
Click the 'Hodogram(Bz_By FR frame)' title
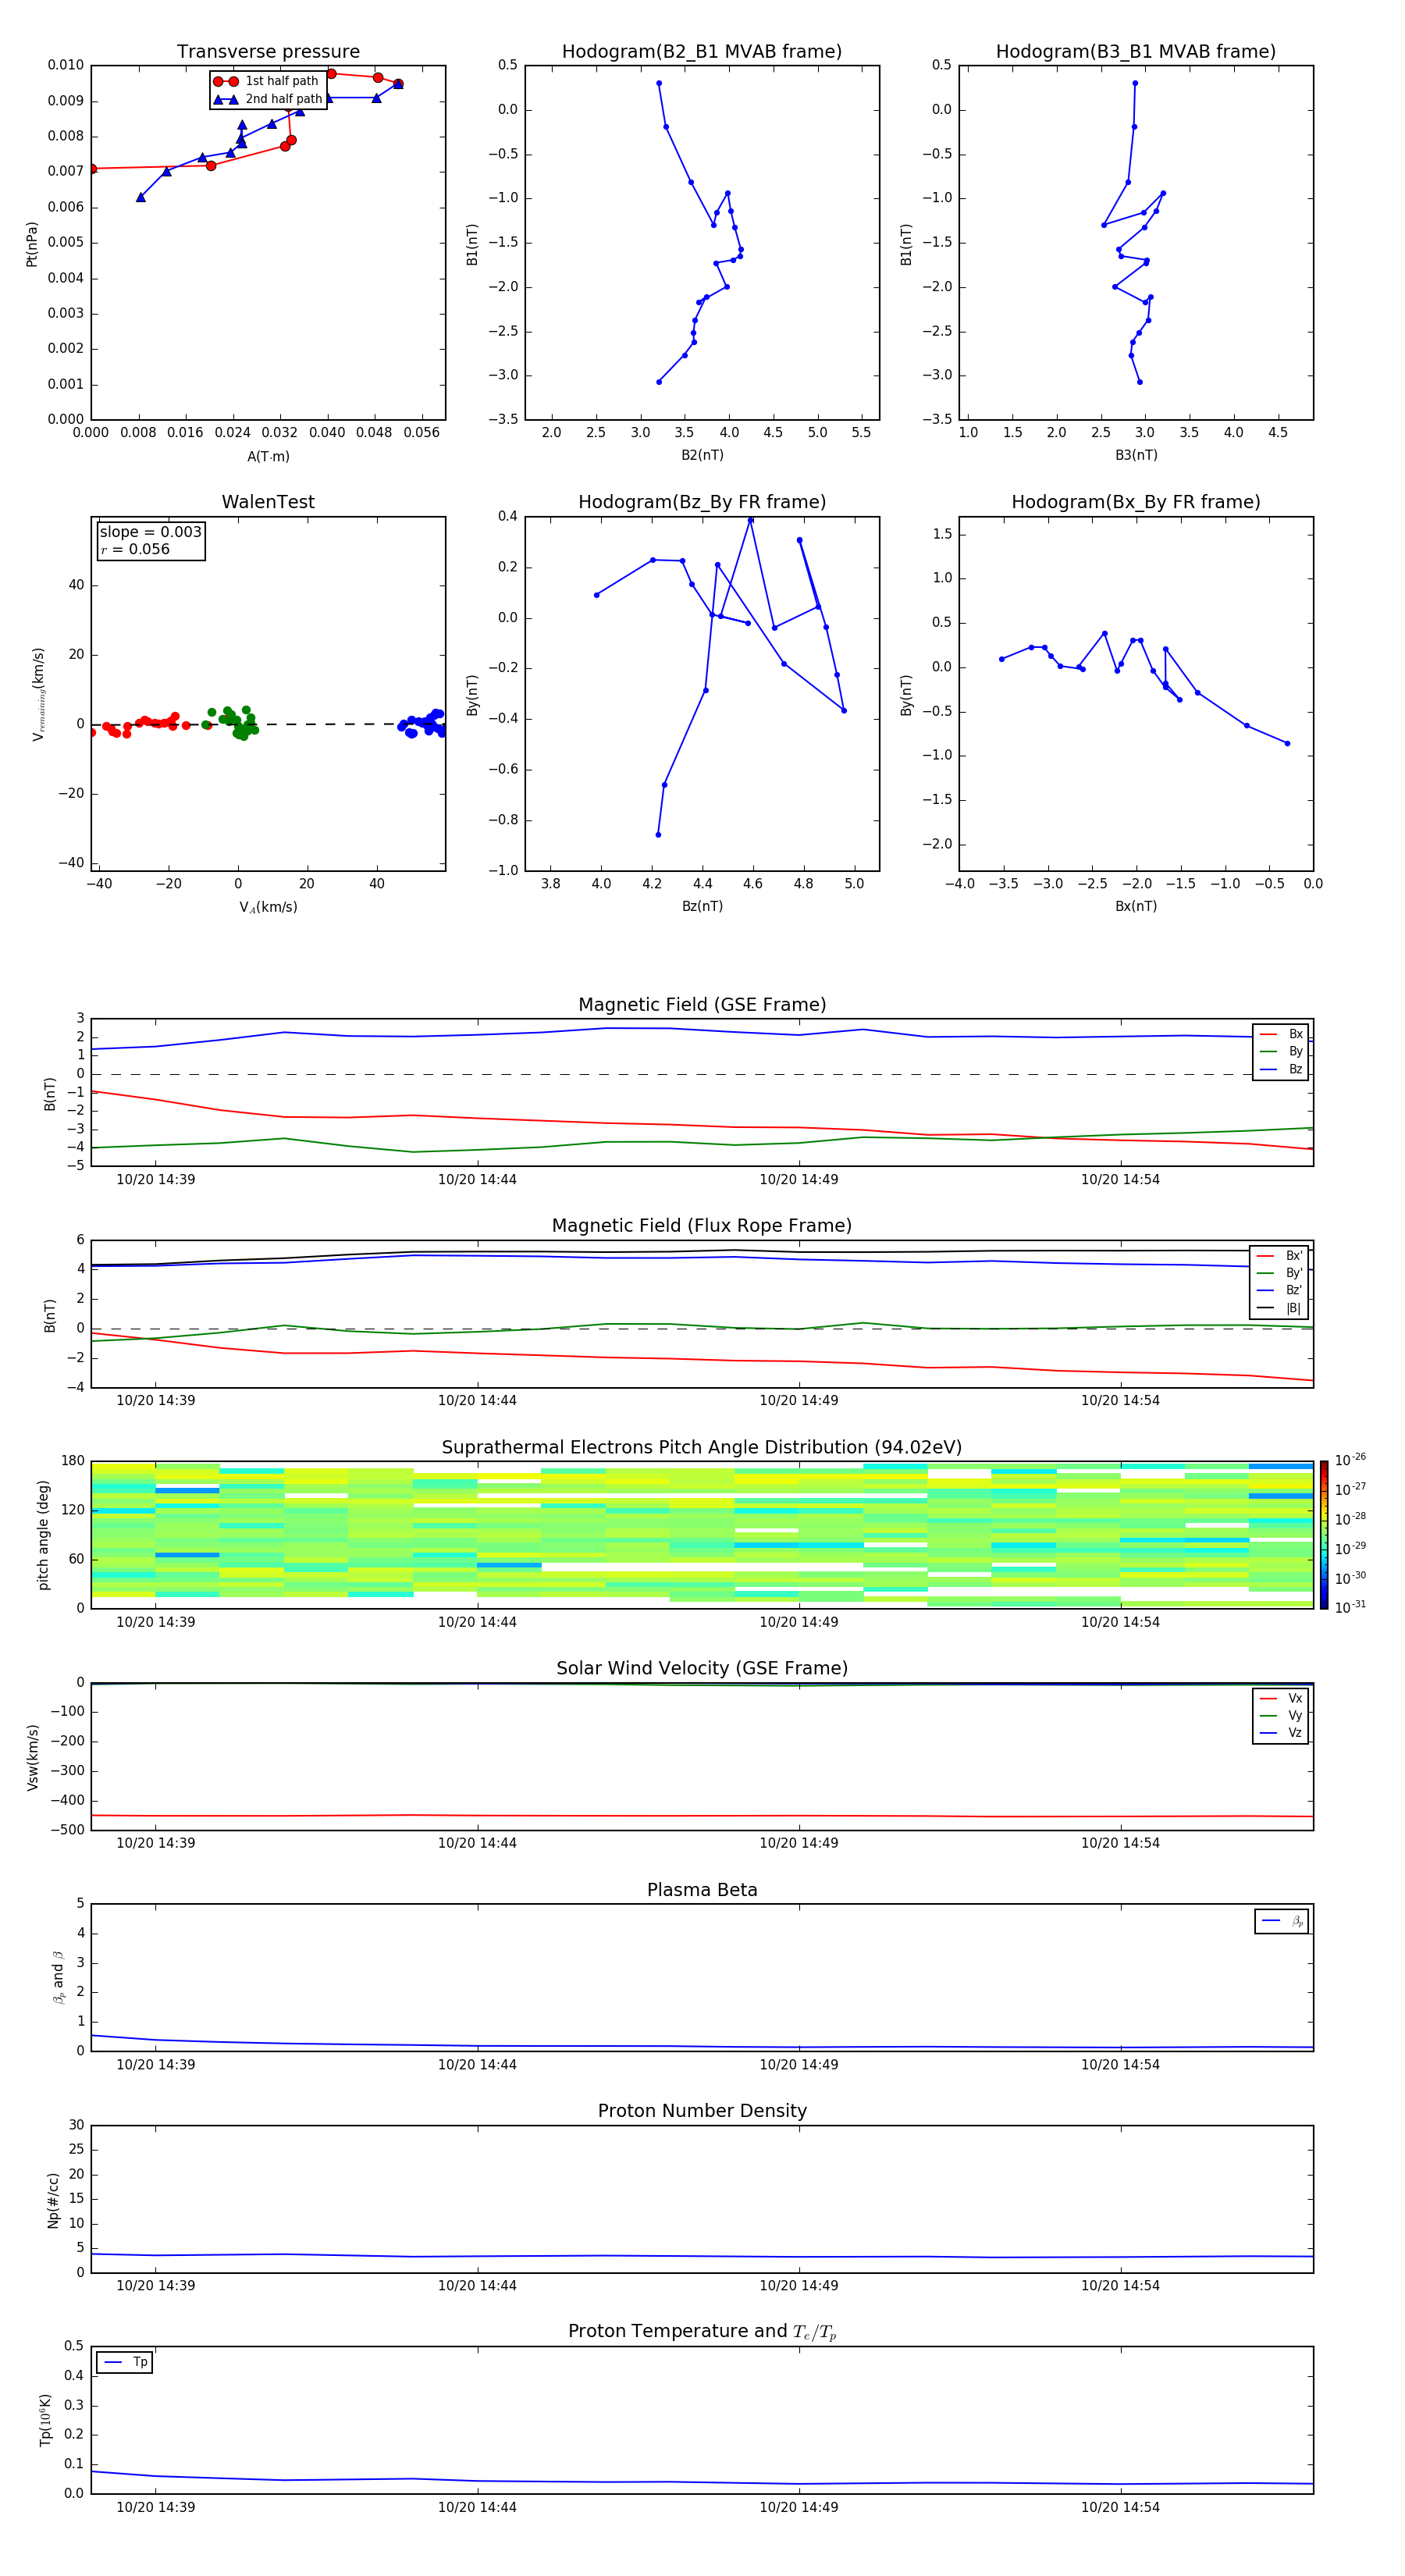click(x=702, y=502)
